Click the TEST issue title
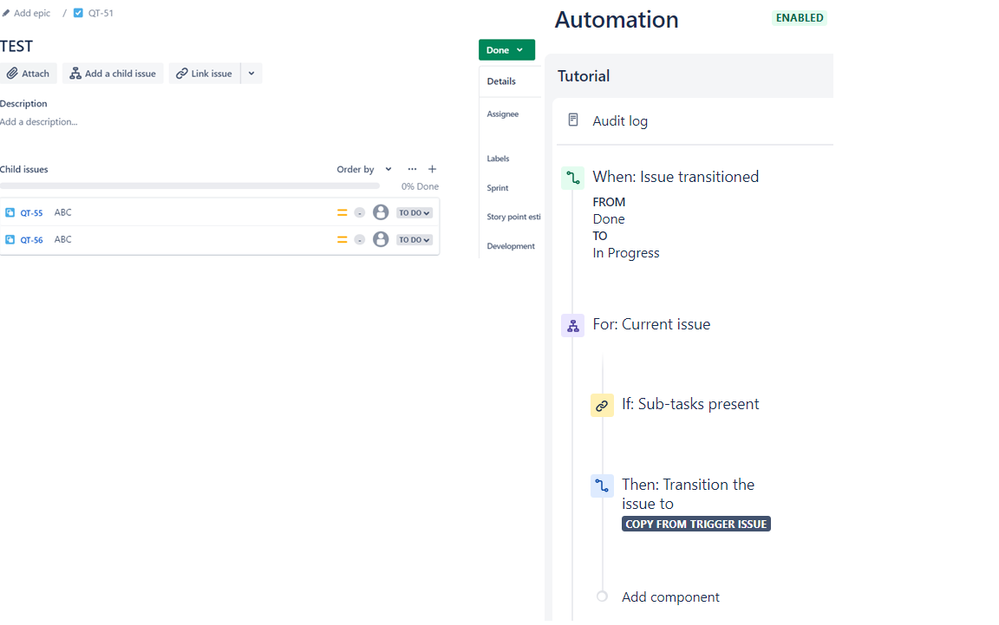999x625 pixels. (17, 47)
